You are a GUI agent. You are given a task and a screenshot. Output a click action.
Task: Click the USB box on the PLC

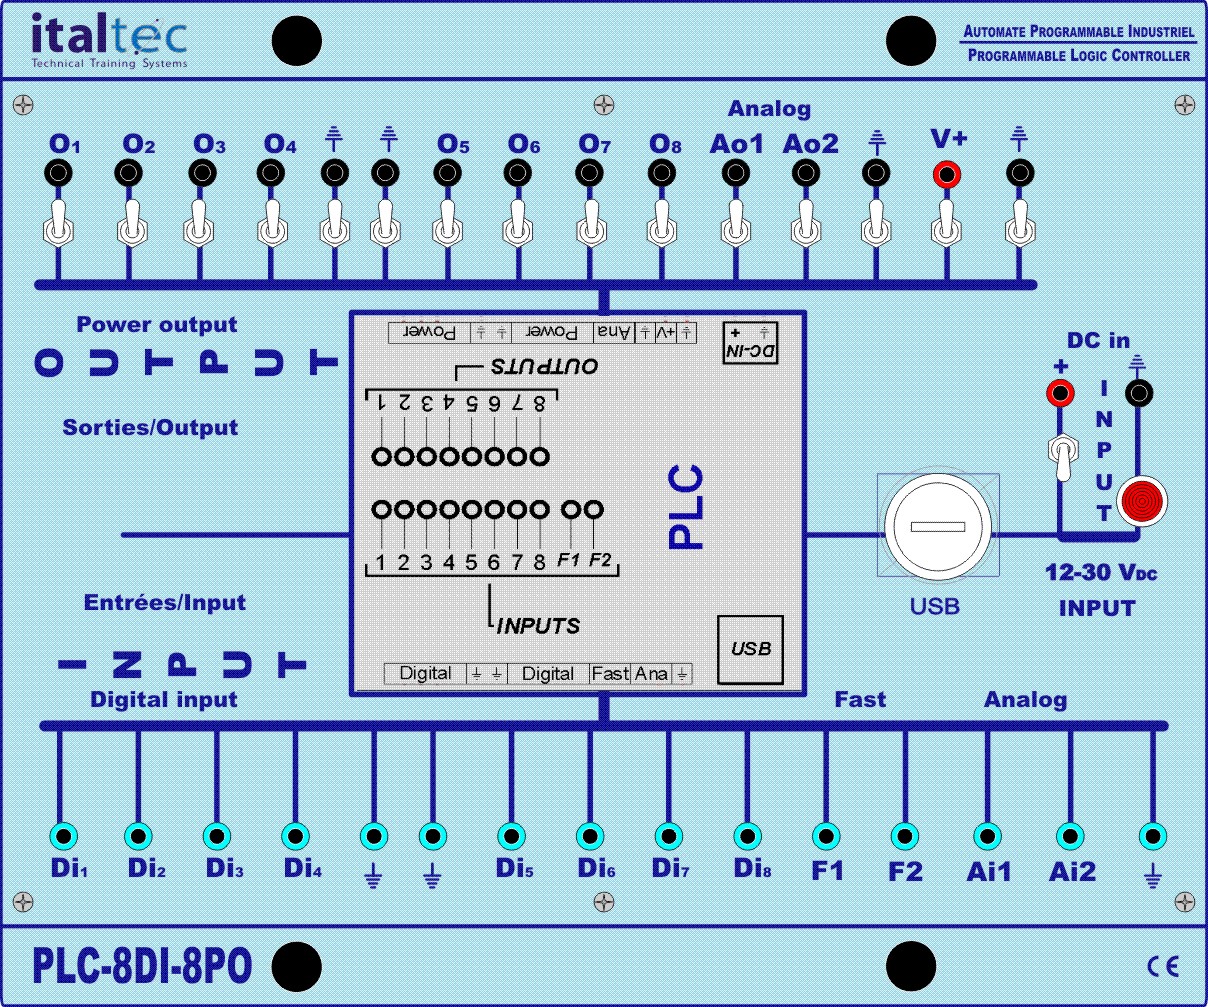coord(750,648)
